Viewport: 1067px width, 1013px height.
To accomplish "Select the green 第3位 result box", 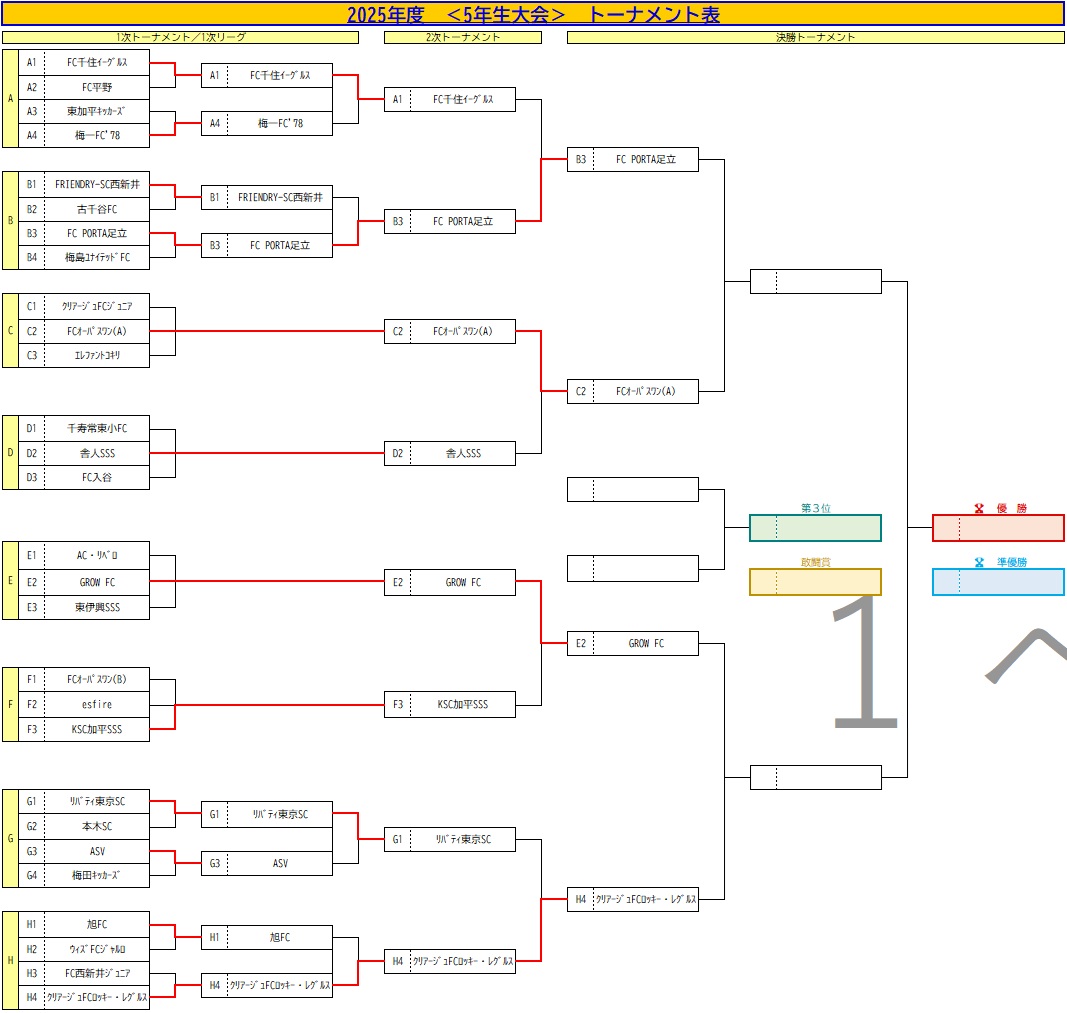I will point(815,528).
